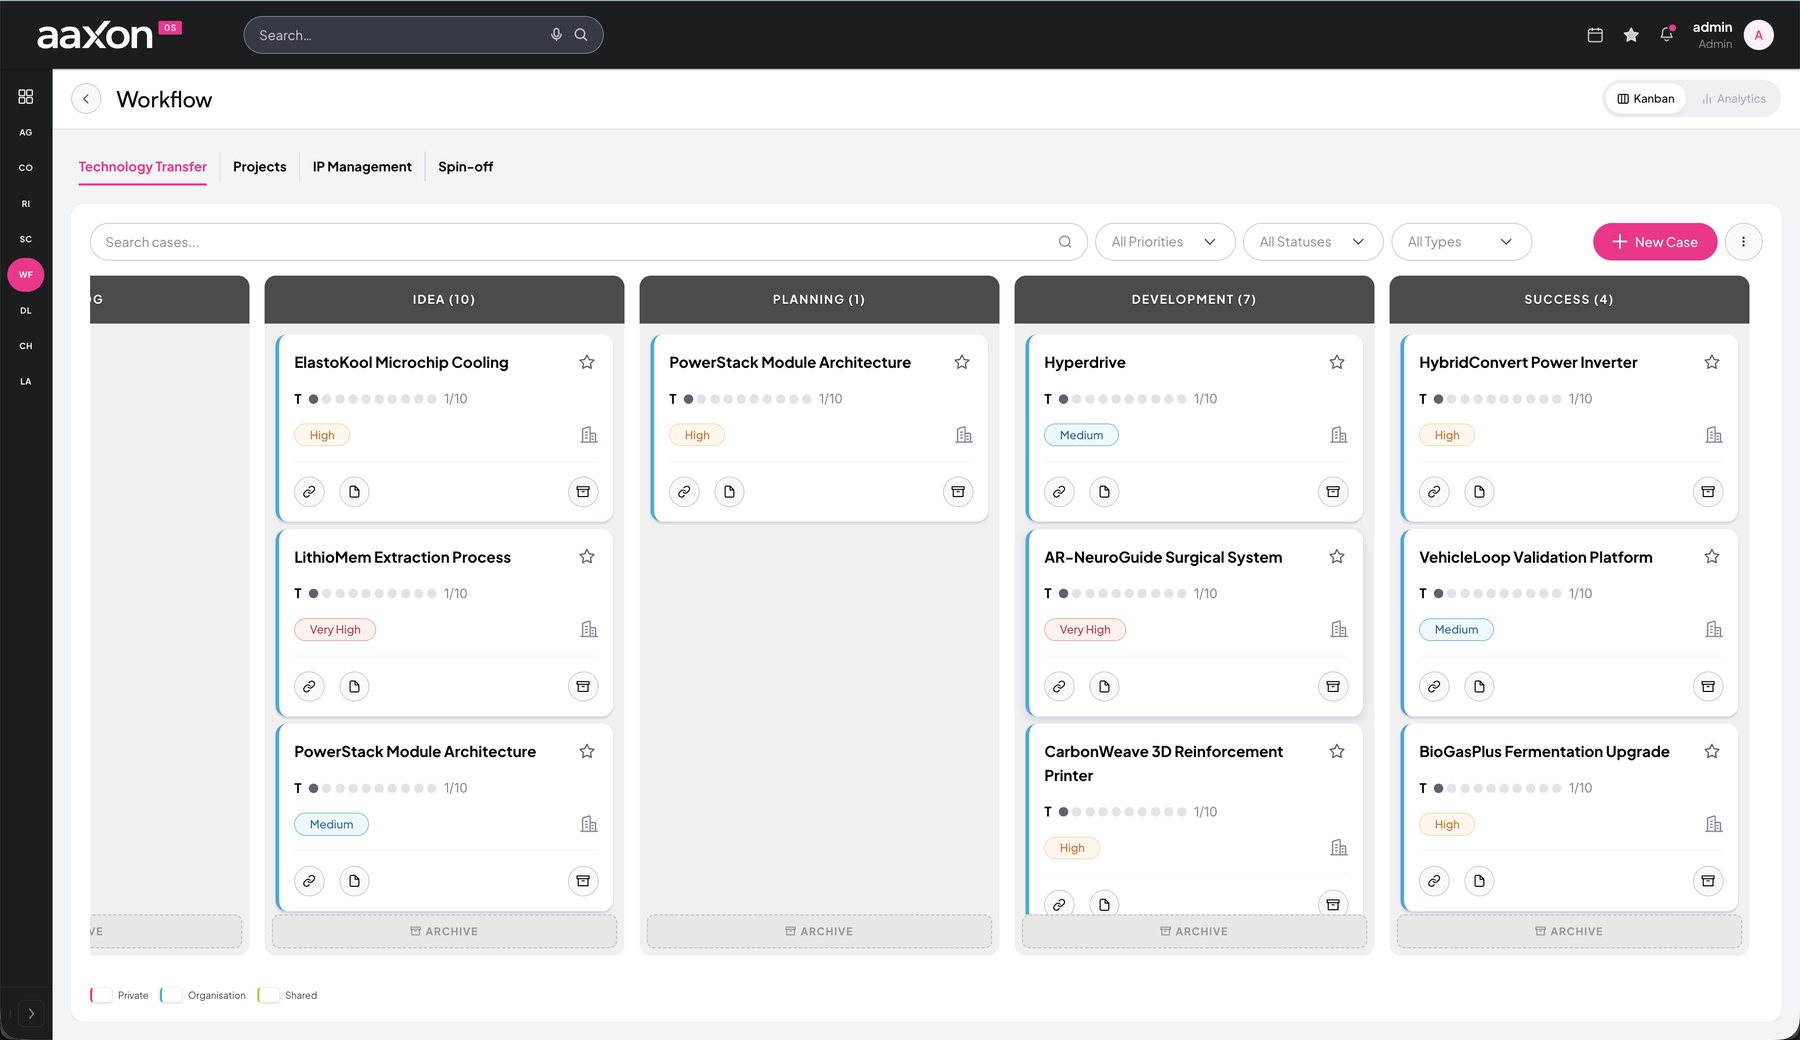
Task: Archive the Hyperdrive card via archive icon
Action: (x=1333, y=492)
